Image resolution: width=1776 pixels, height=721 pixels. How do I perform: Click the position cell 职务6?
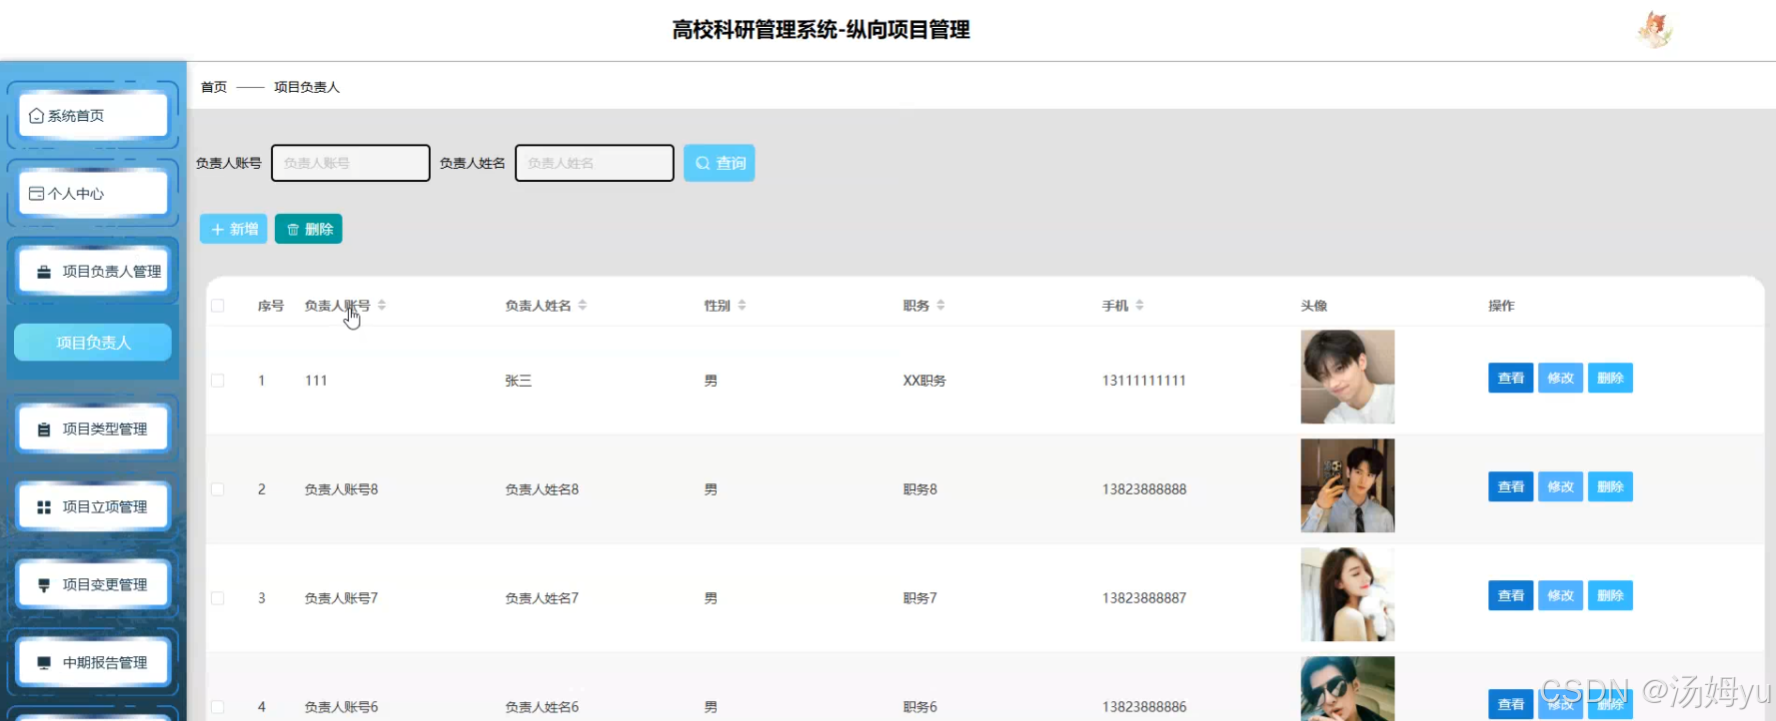coord(920,708)
